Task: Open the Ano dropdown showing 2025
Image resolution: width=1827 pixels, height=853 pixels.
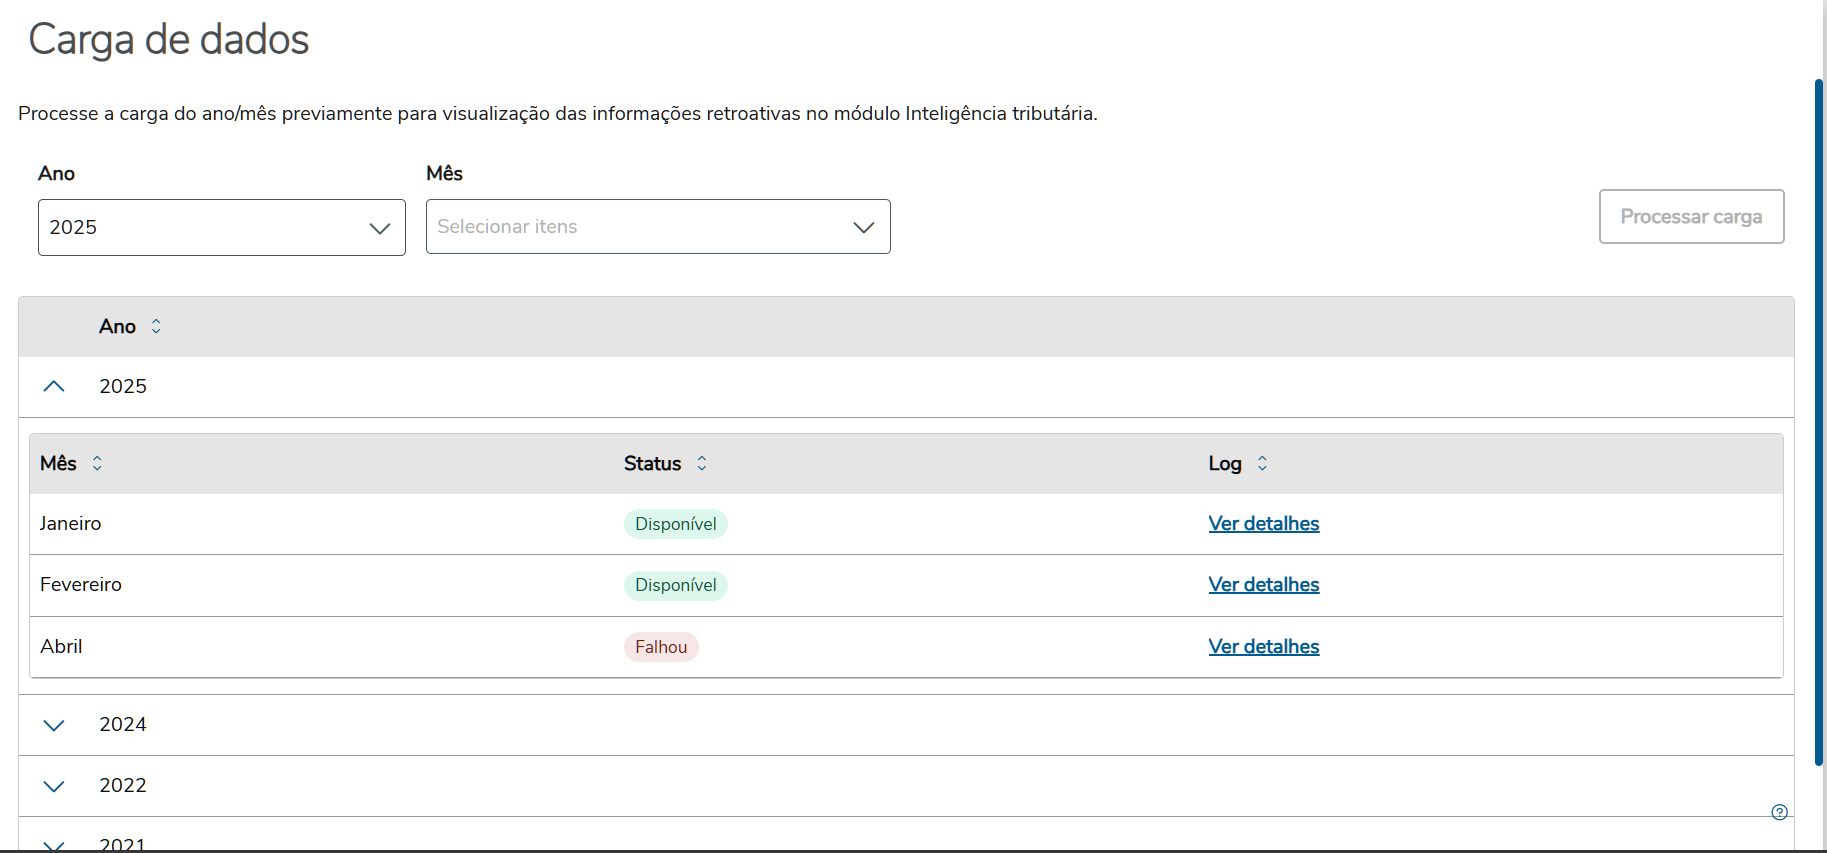Action: tap(221, 228)
